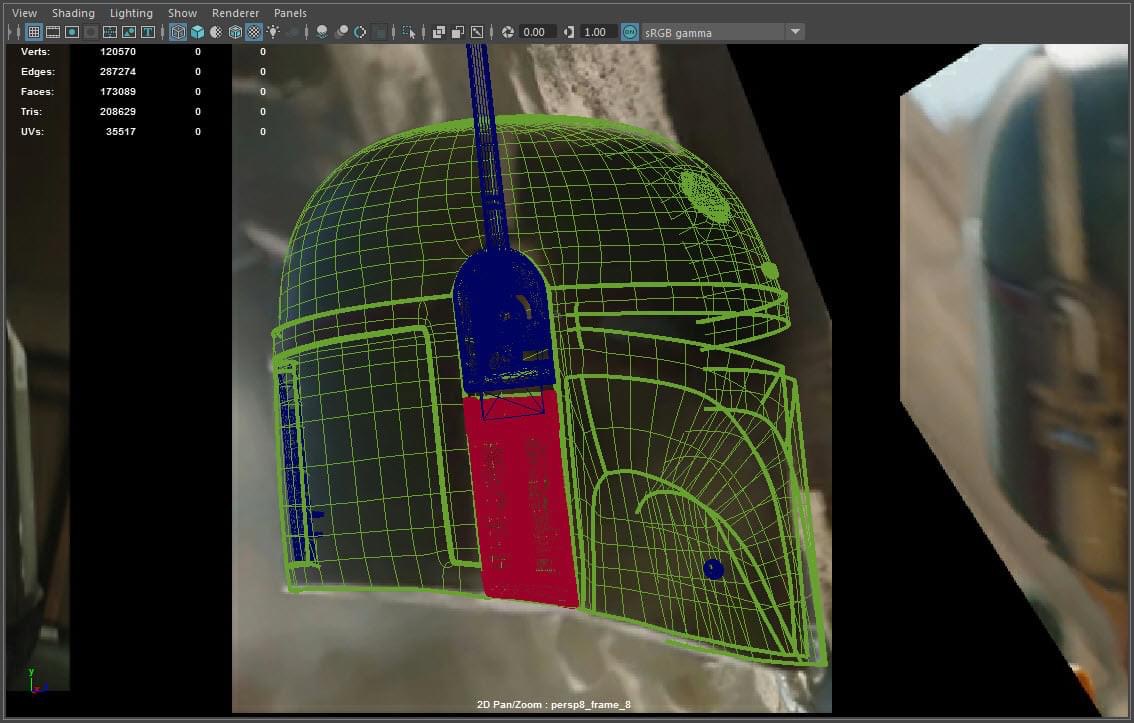
Task: Turn on Use All Lights bulb
Action: (273, 32)
